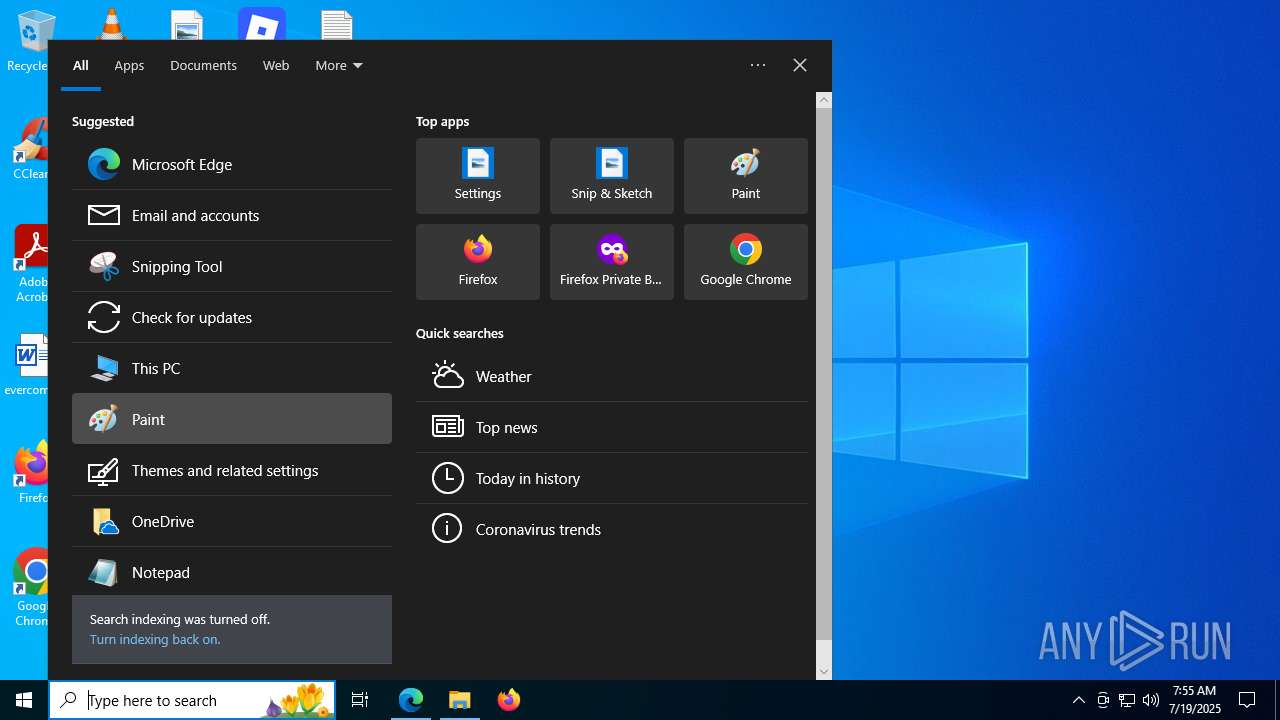Screen dimensions: 1280x720
Task: Open the volume icon in system tray
Action: [x=1151, y=700]
